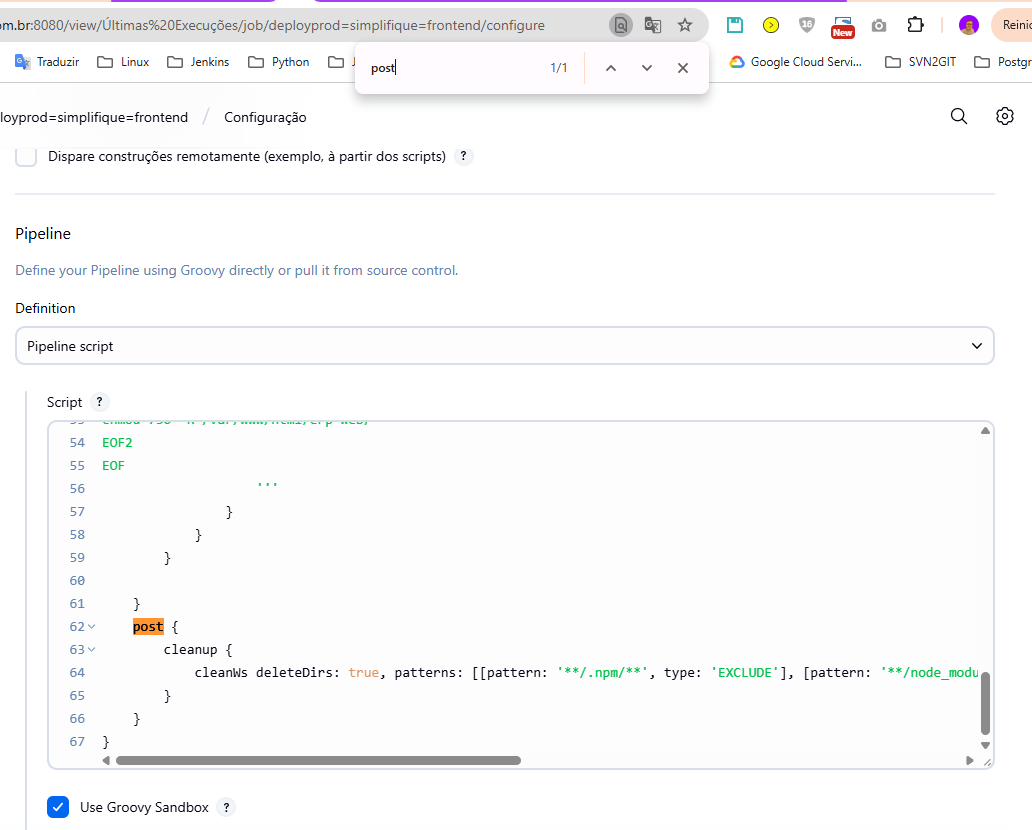Viewport: 1032px width, 830px height.
Task: Click the editor's horizontal scrollbar thumb
Action: click(319, 760)
